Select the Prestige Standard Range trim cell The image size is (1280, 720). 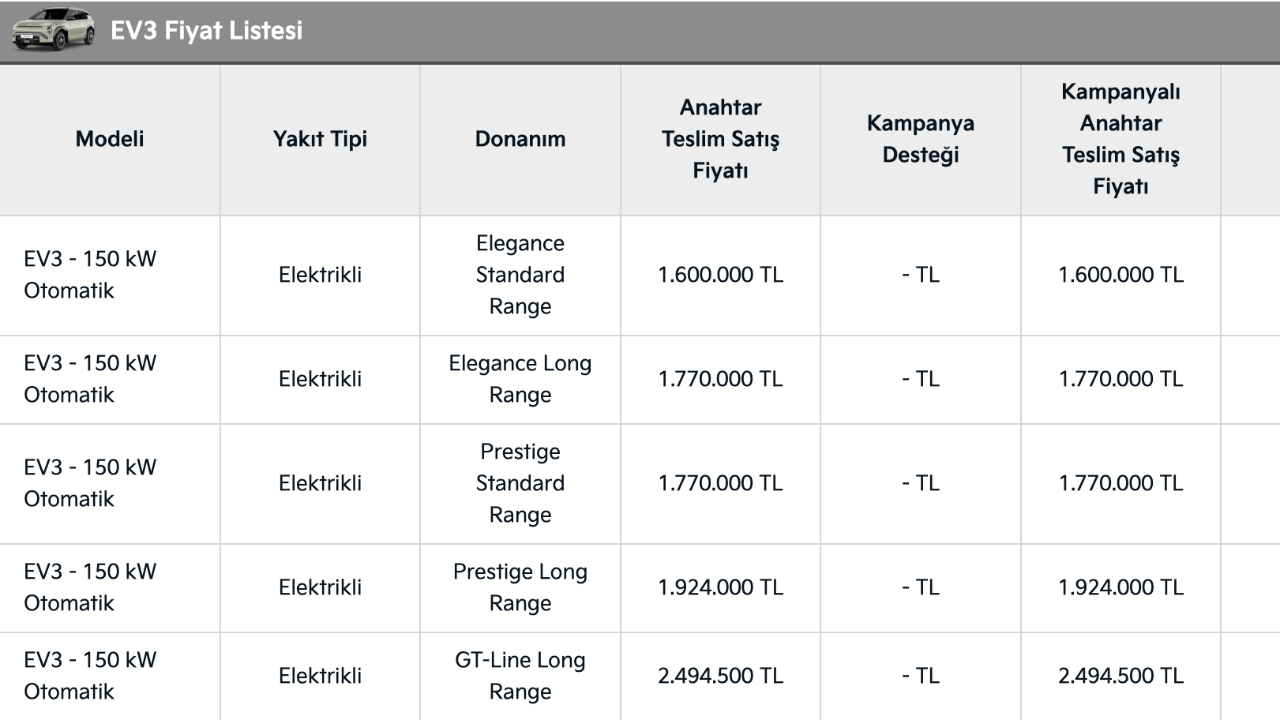click(x=520, y=483)
